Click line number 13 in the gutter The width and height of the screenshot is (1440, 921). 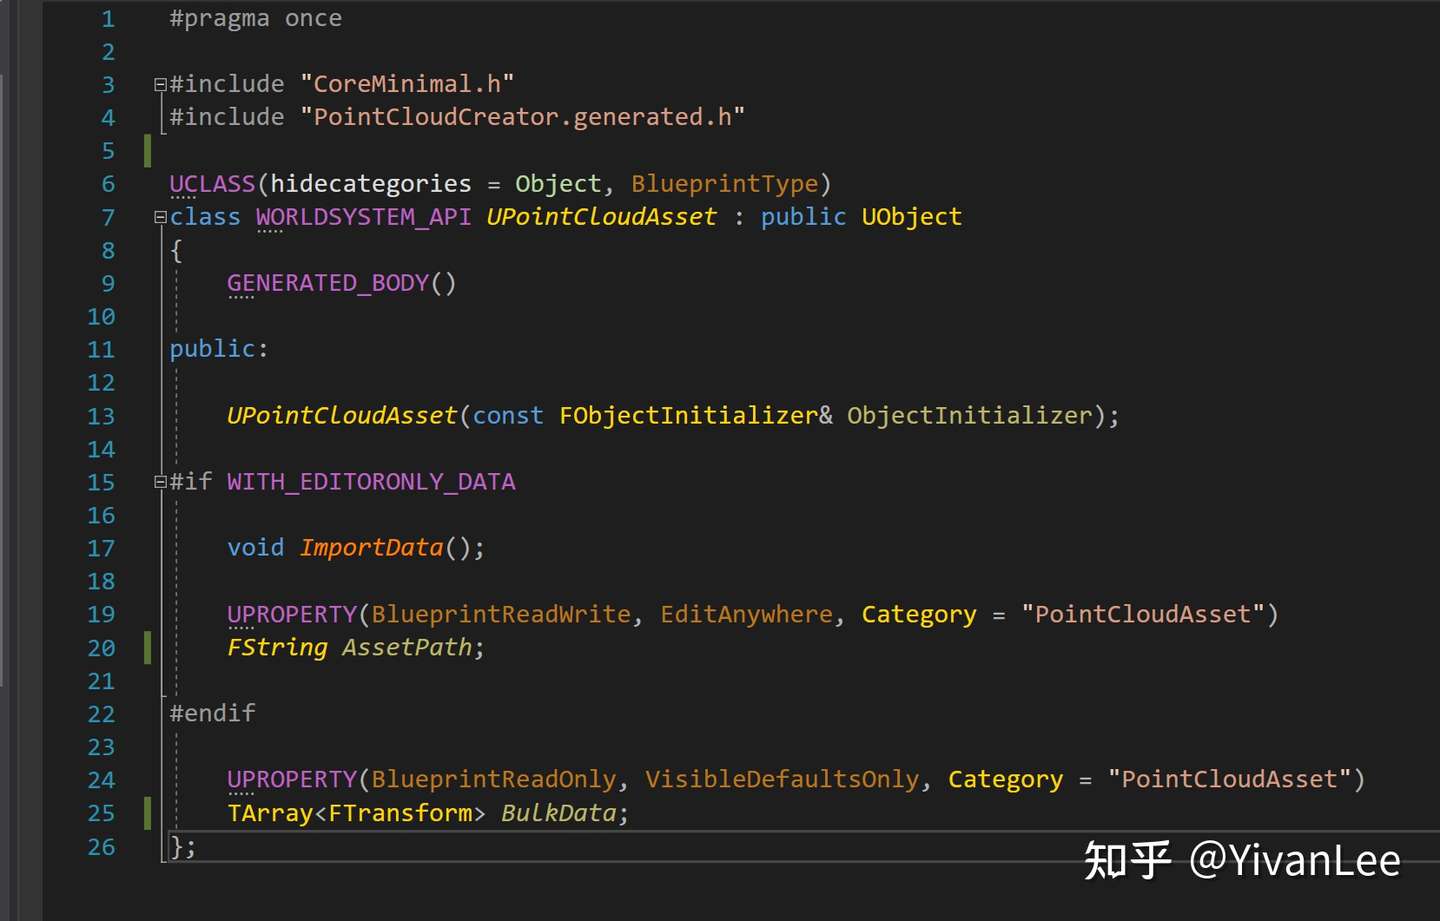[101, 416]
